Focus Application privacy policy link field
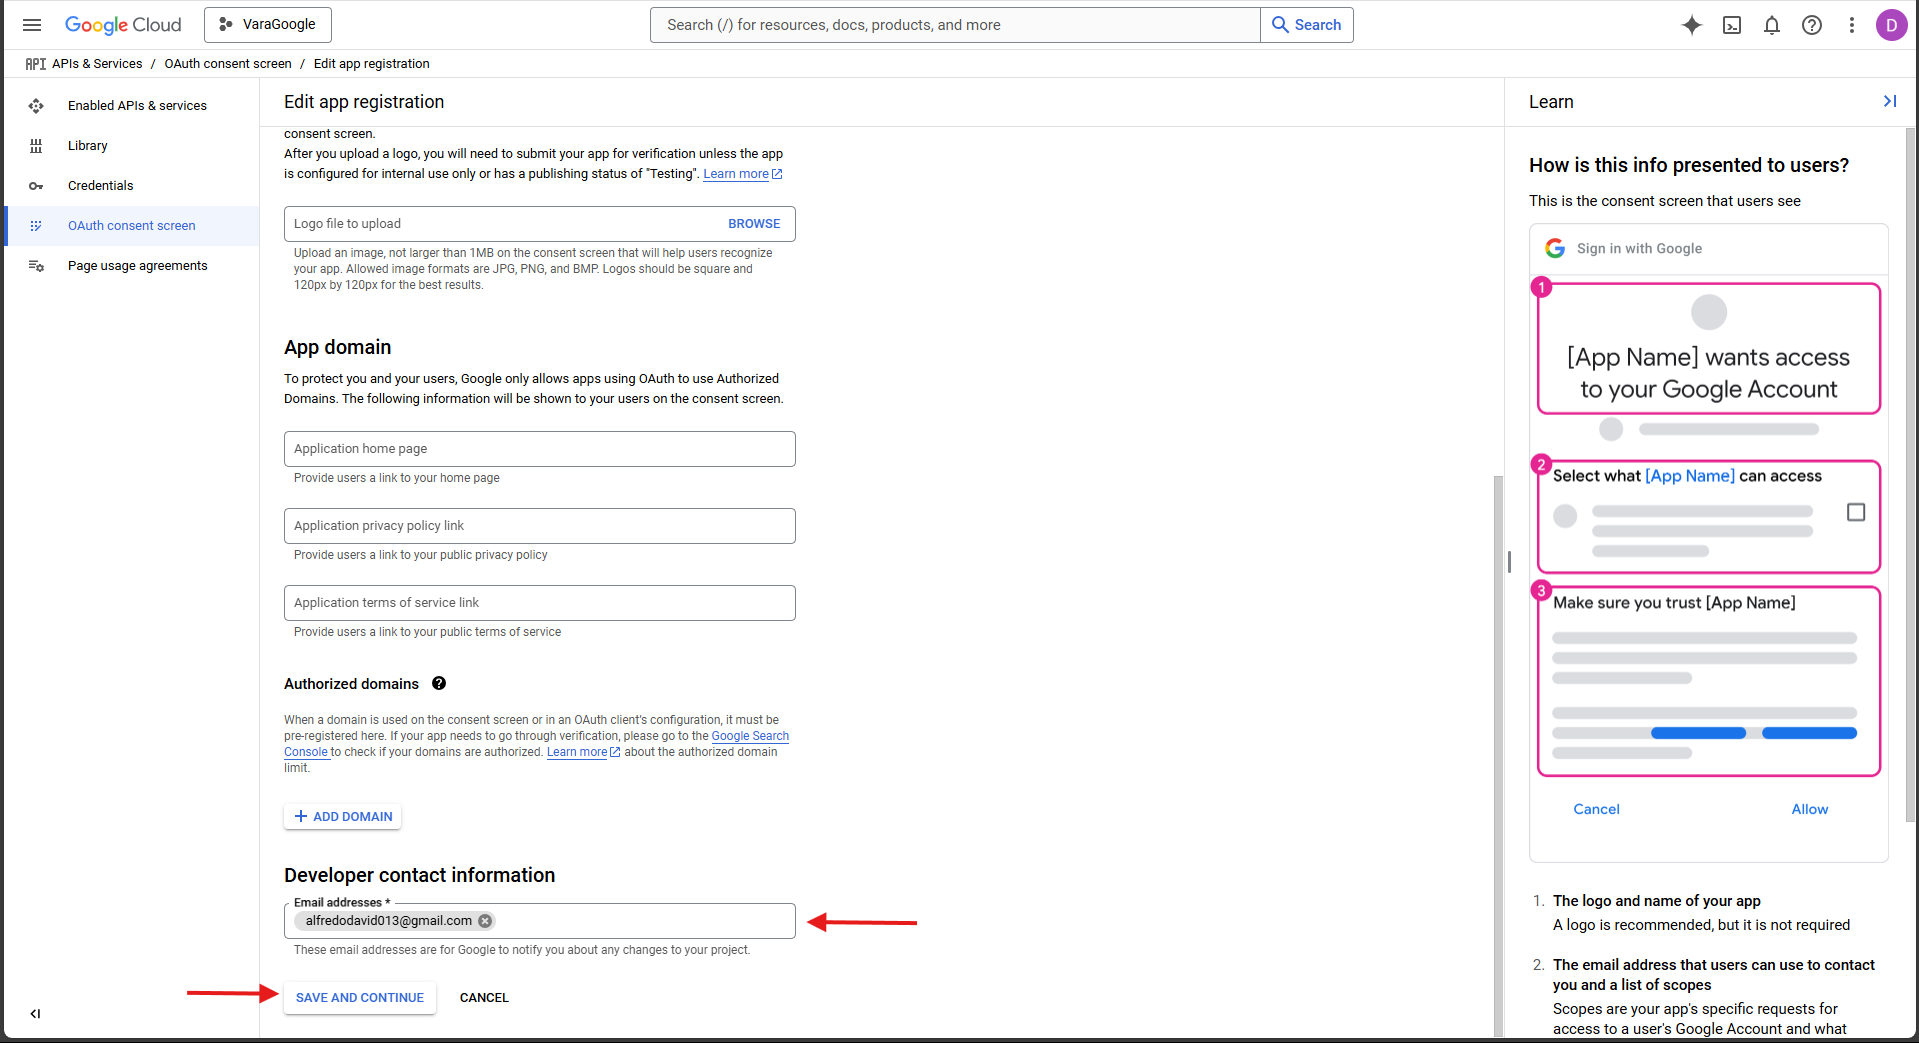1919x1043 pixels. (x=540, y=526)
